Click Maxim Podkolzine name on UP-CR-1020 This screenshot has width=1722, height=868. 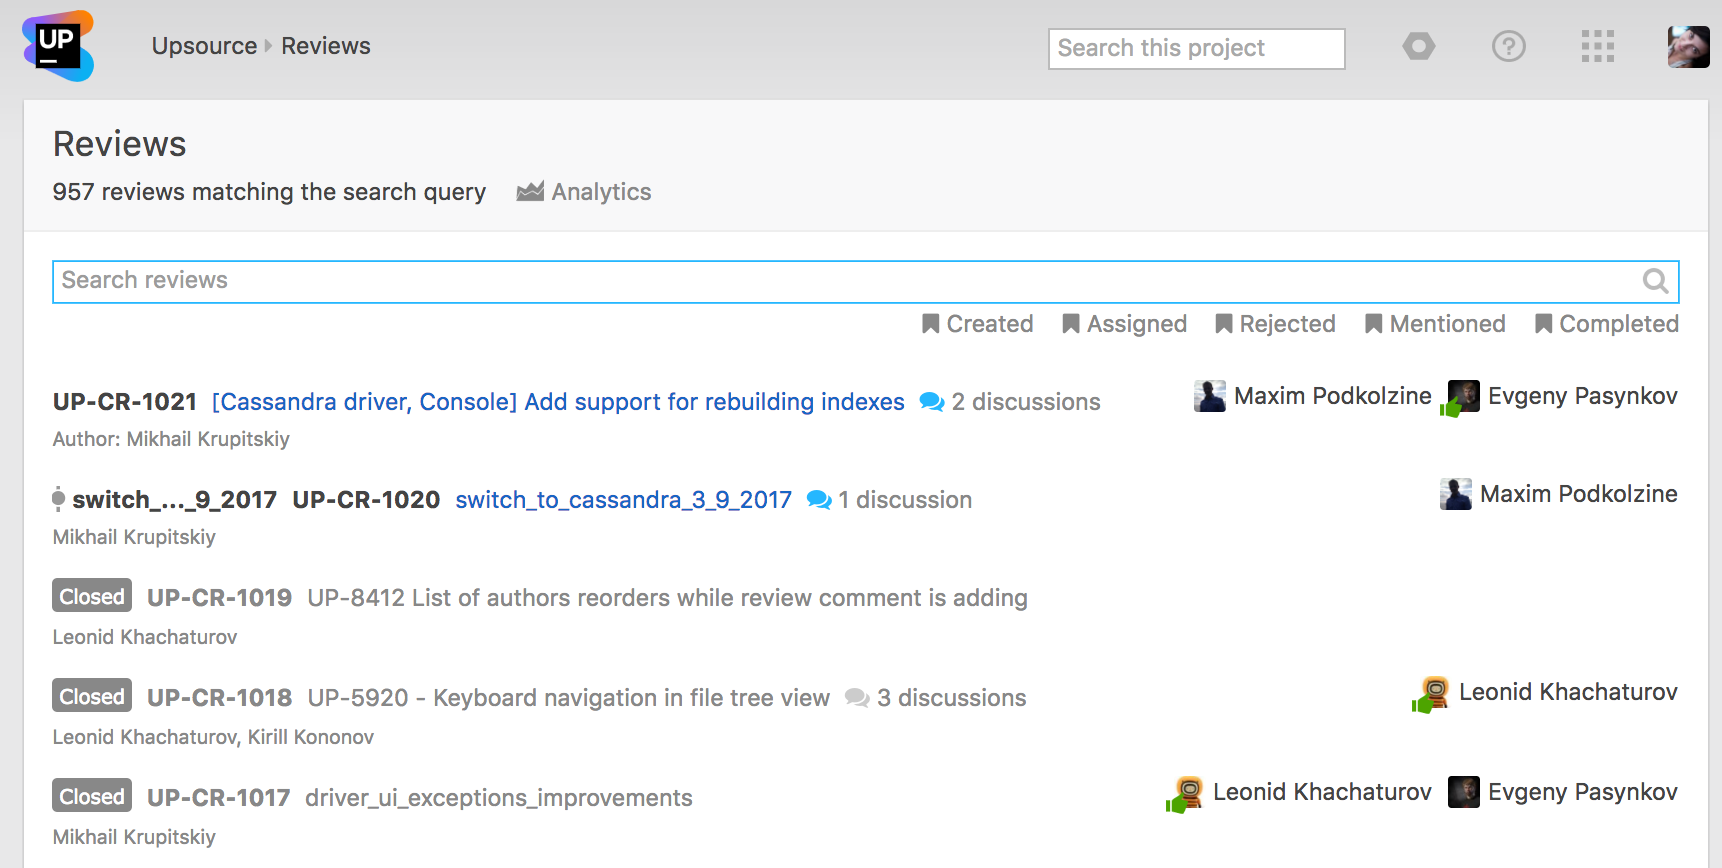tap(1579, 494)
